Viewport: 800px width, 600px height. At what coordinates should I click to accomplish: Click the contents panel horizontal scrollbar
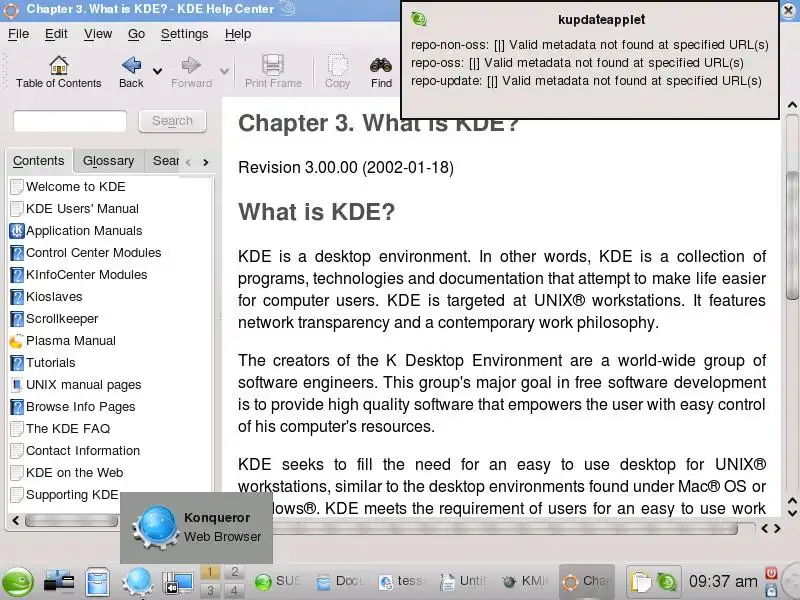pos(71,520)
